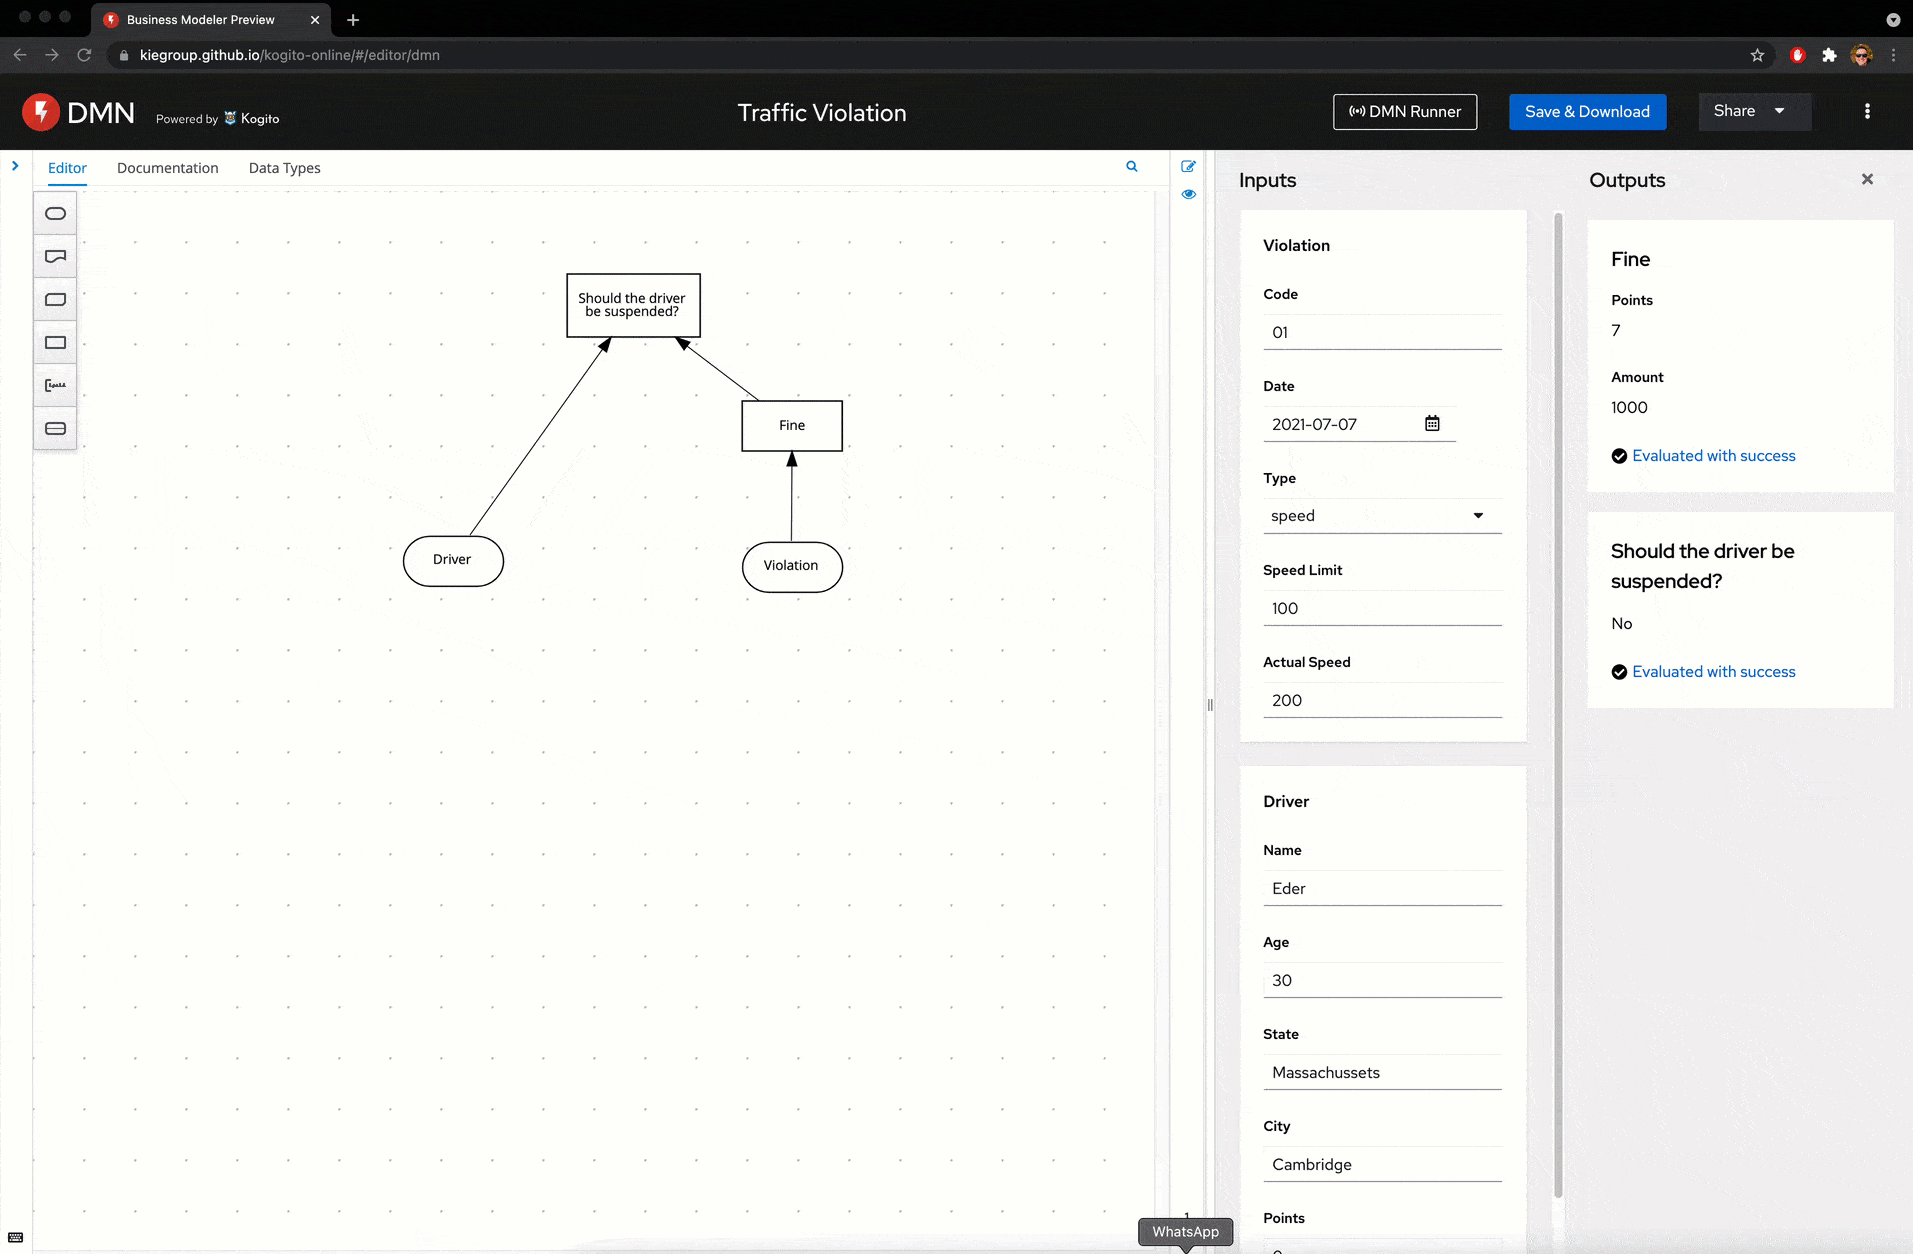Viewport: 1913px width, 1254px height.
Task: Switch to the Data Types tab
Action: click(284, 168)
